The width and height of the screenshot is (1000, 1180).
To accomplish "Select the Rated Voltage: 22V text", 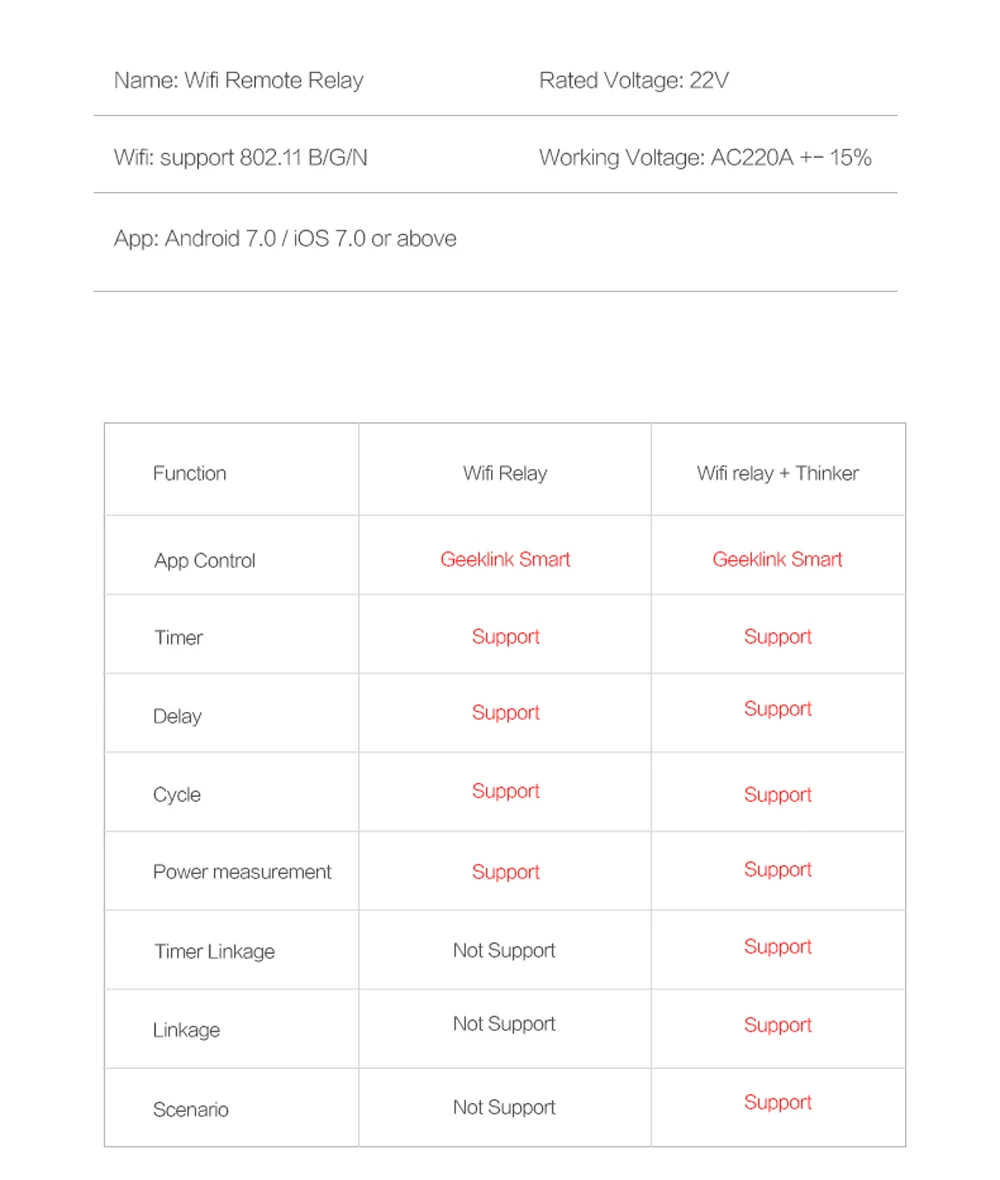I will tap(634, 81).
